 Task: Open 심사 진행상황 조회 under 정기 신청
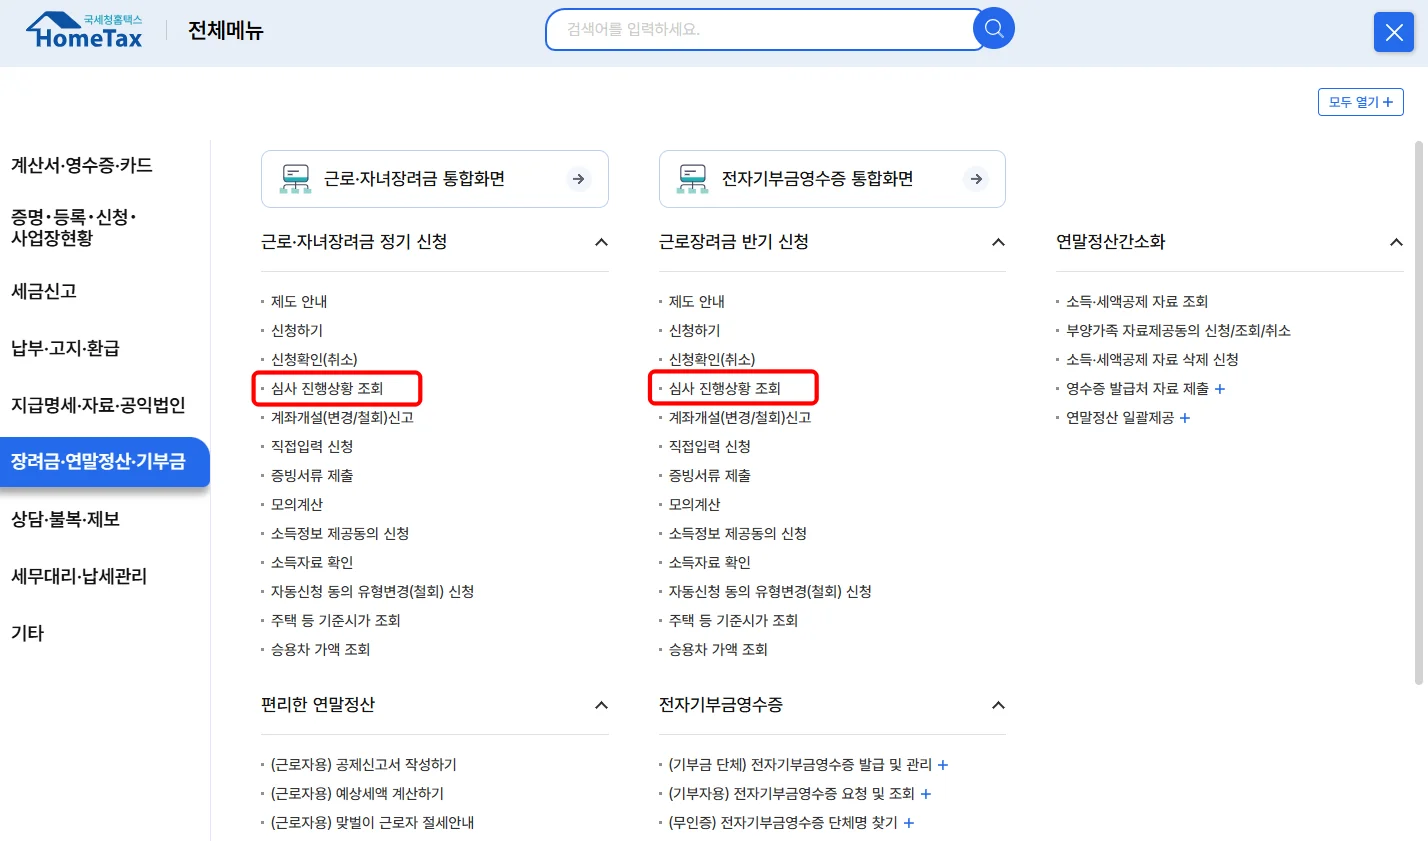pos(328,388)
